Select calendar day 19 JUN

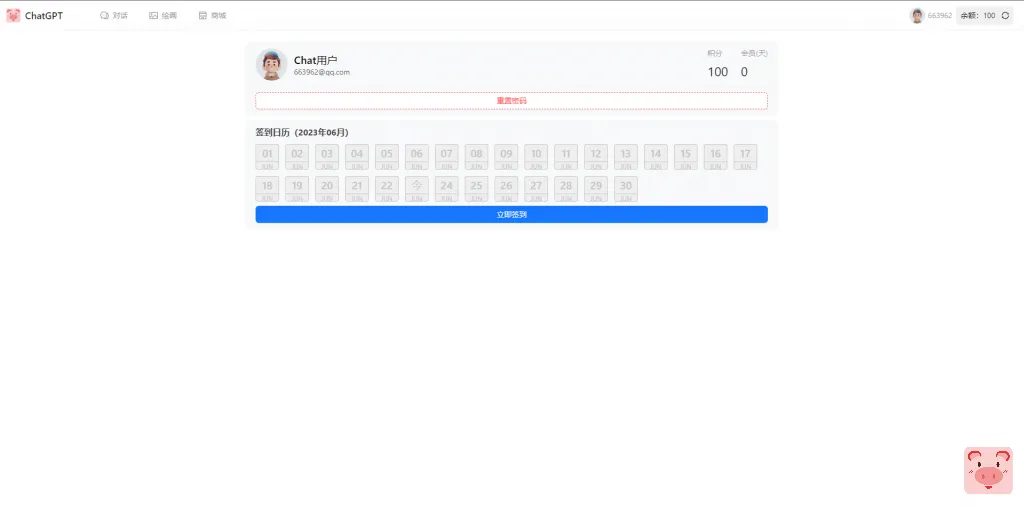(297, 189)
